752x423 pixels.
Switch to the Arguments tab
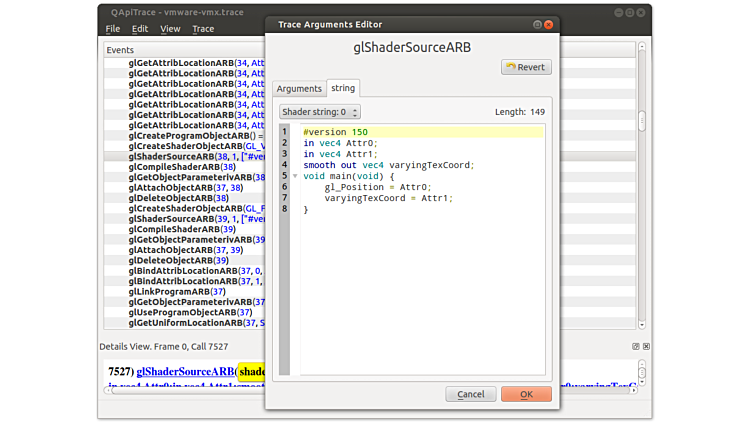click(x=299, y=89)
